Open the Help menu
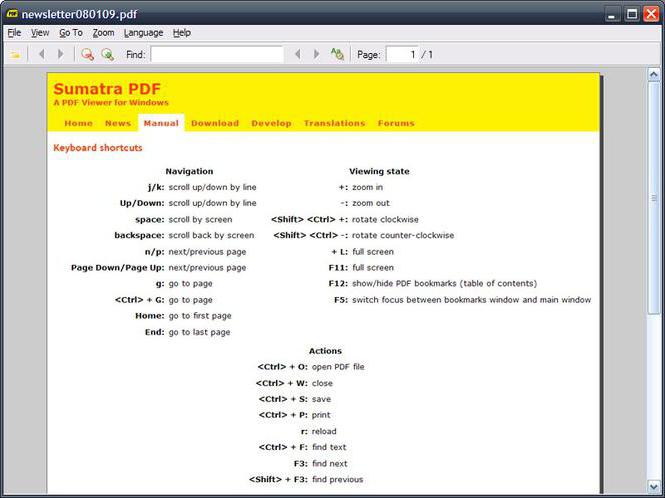Viewport: 665px width, 498px height. (182, 33)
